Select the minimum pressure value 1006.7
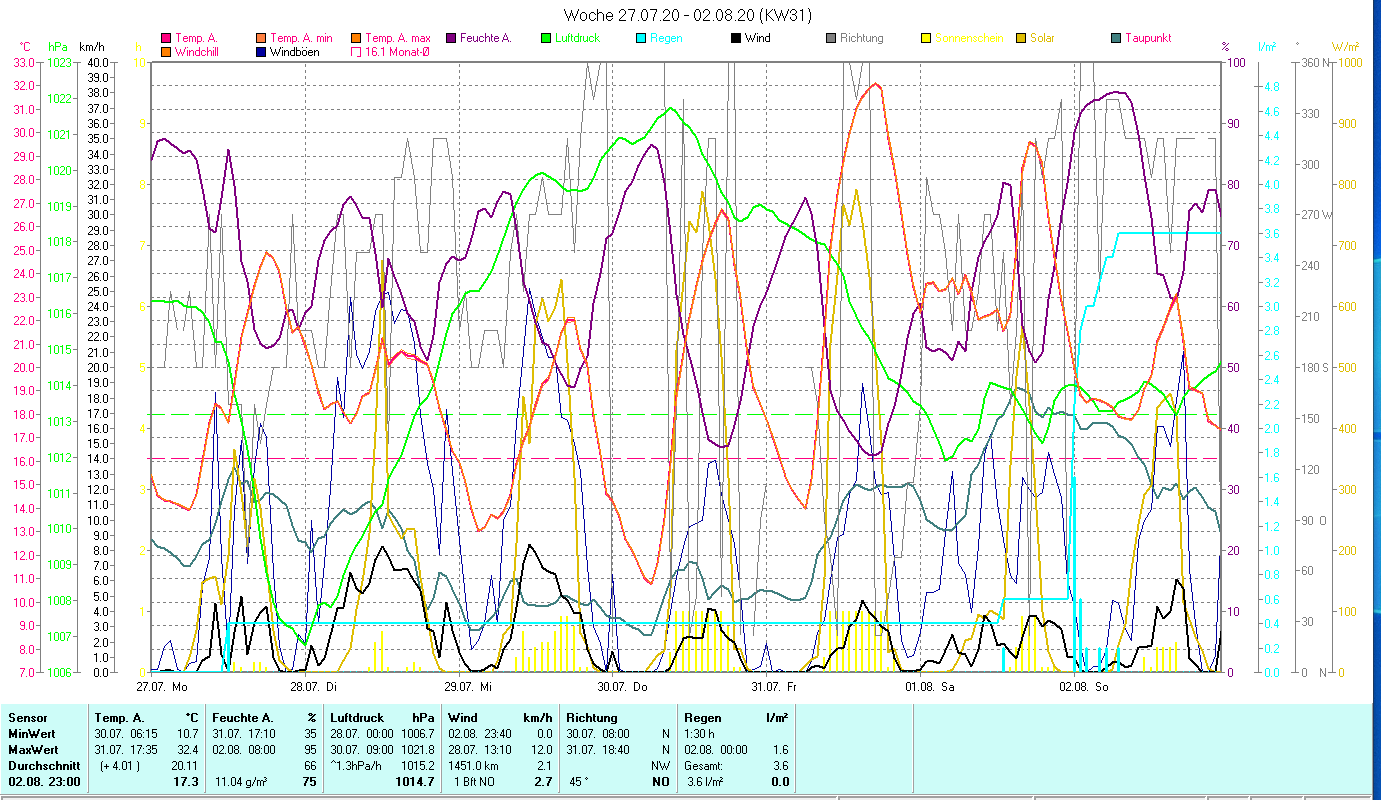The image size is (1381, 800). [418, 734]
